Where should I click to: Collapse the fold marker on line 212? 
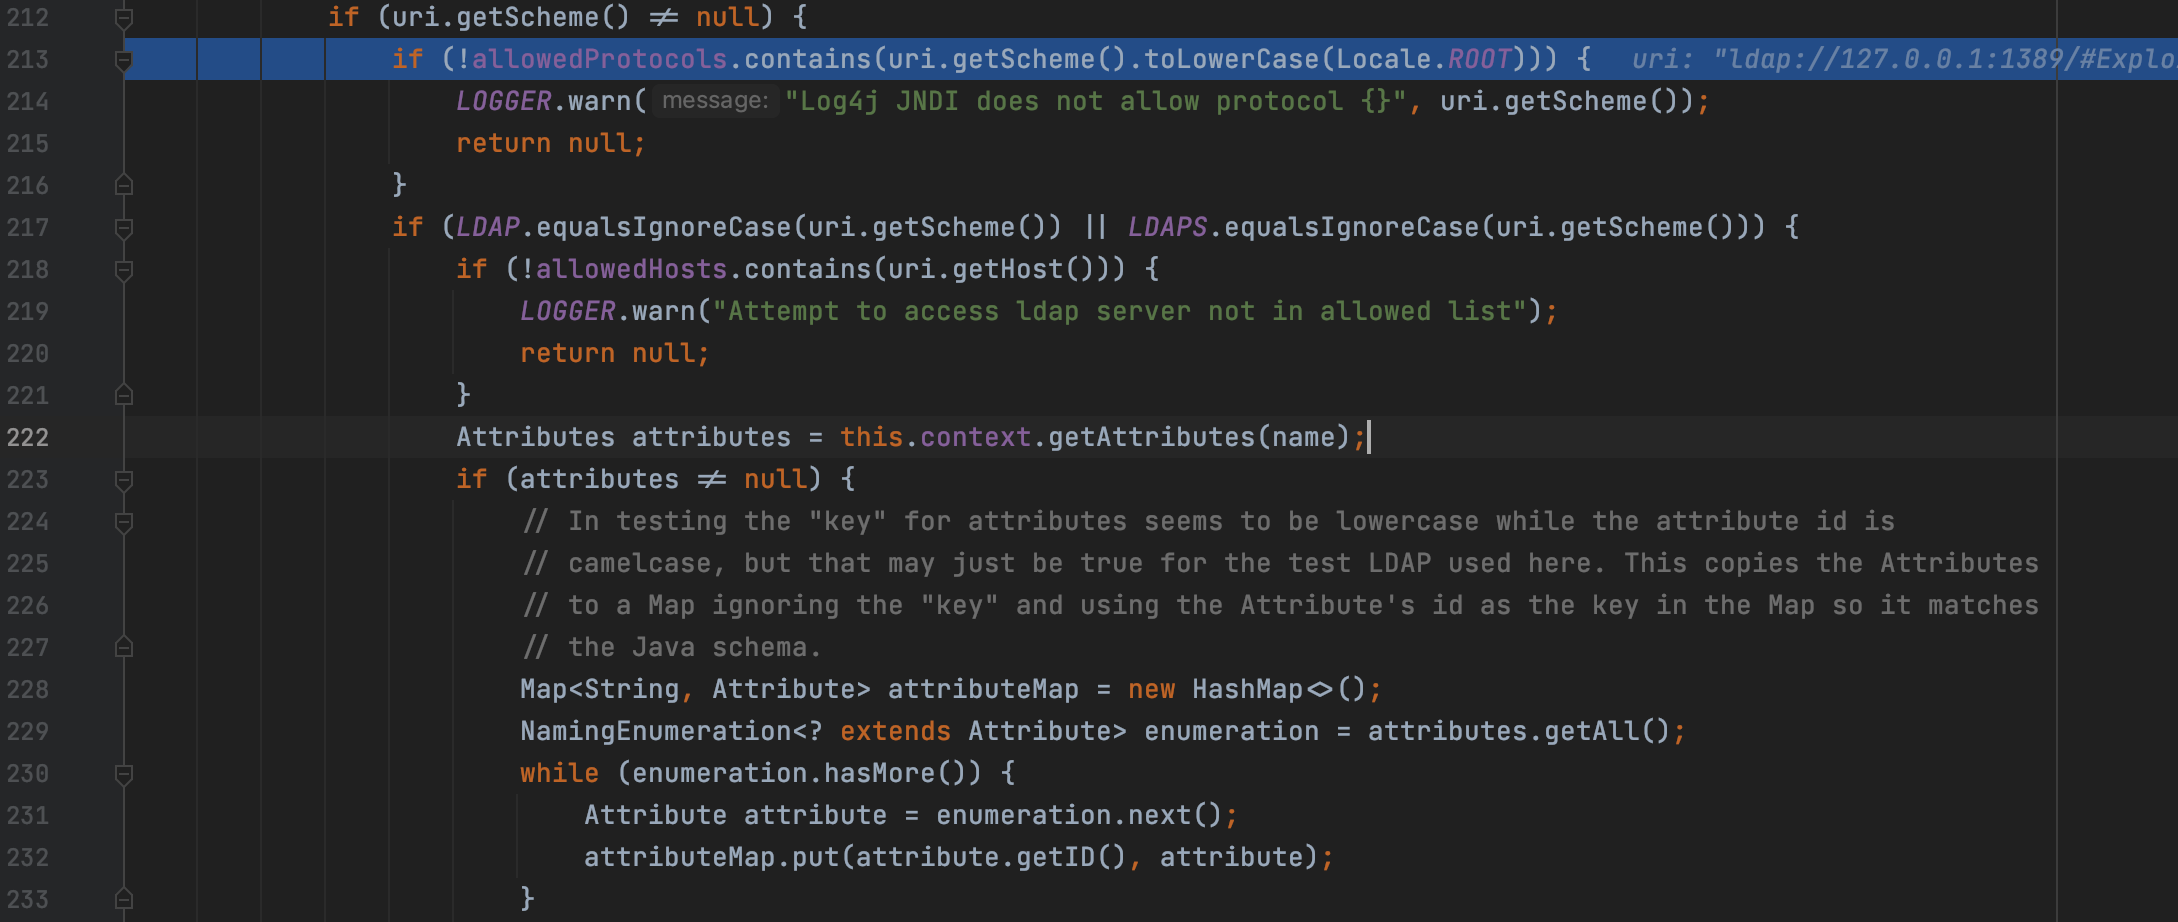point(124,18)
